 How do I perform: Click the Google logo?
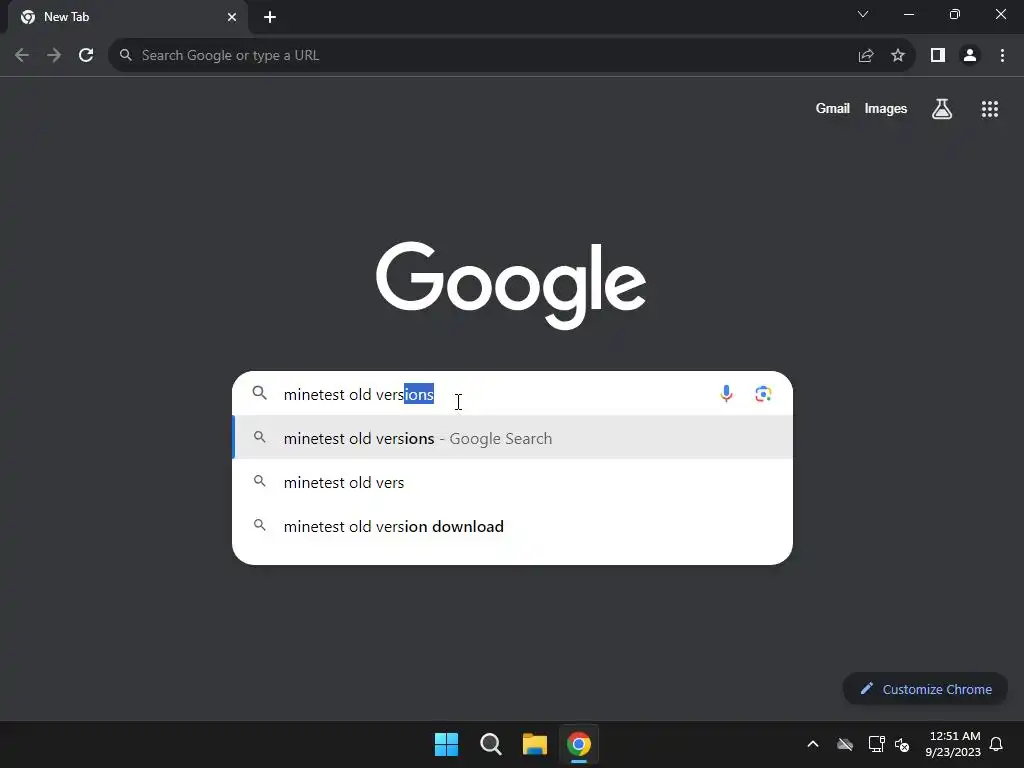(x=511, y=285)
